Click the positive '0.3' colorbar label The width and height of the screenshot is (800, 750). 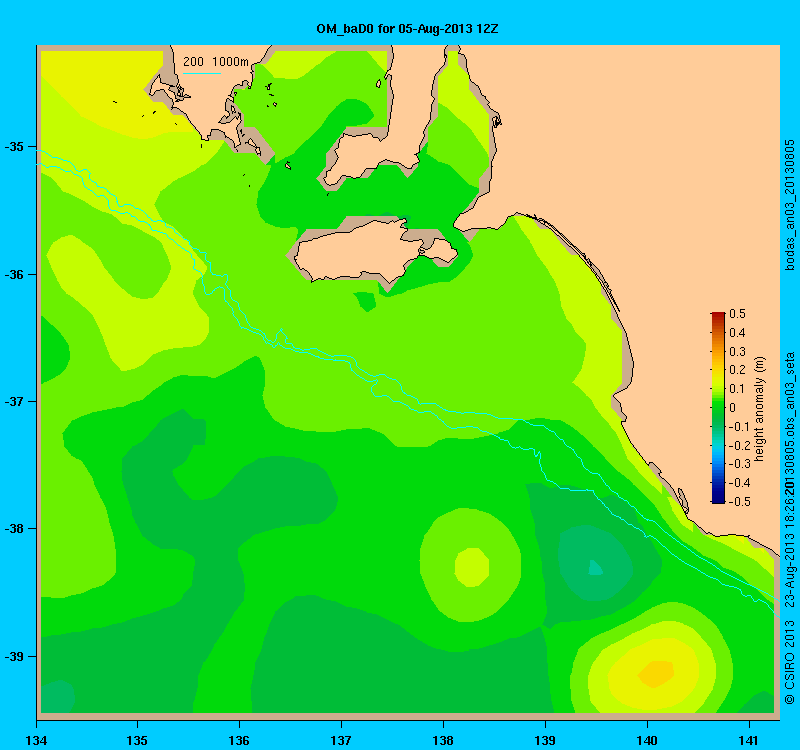(737, 352)
